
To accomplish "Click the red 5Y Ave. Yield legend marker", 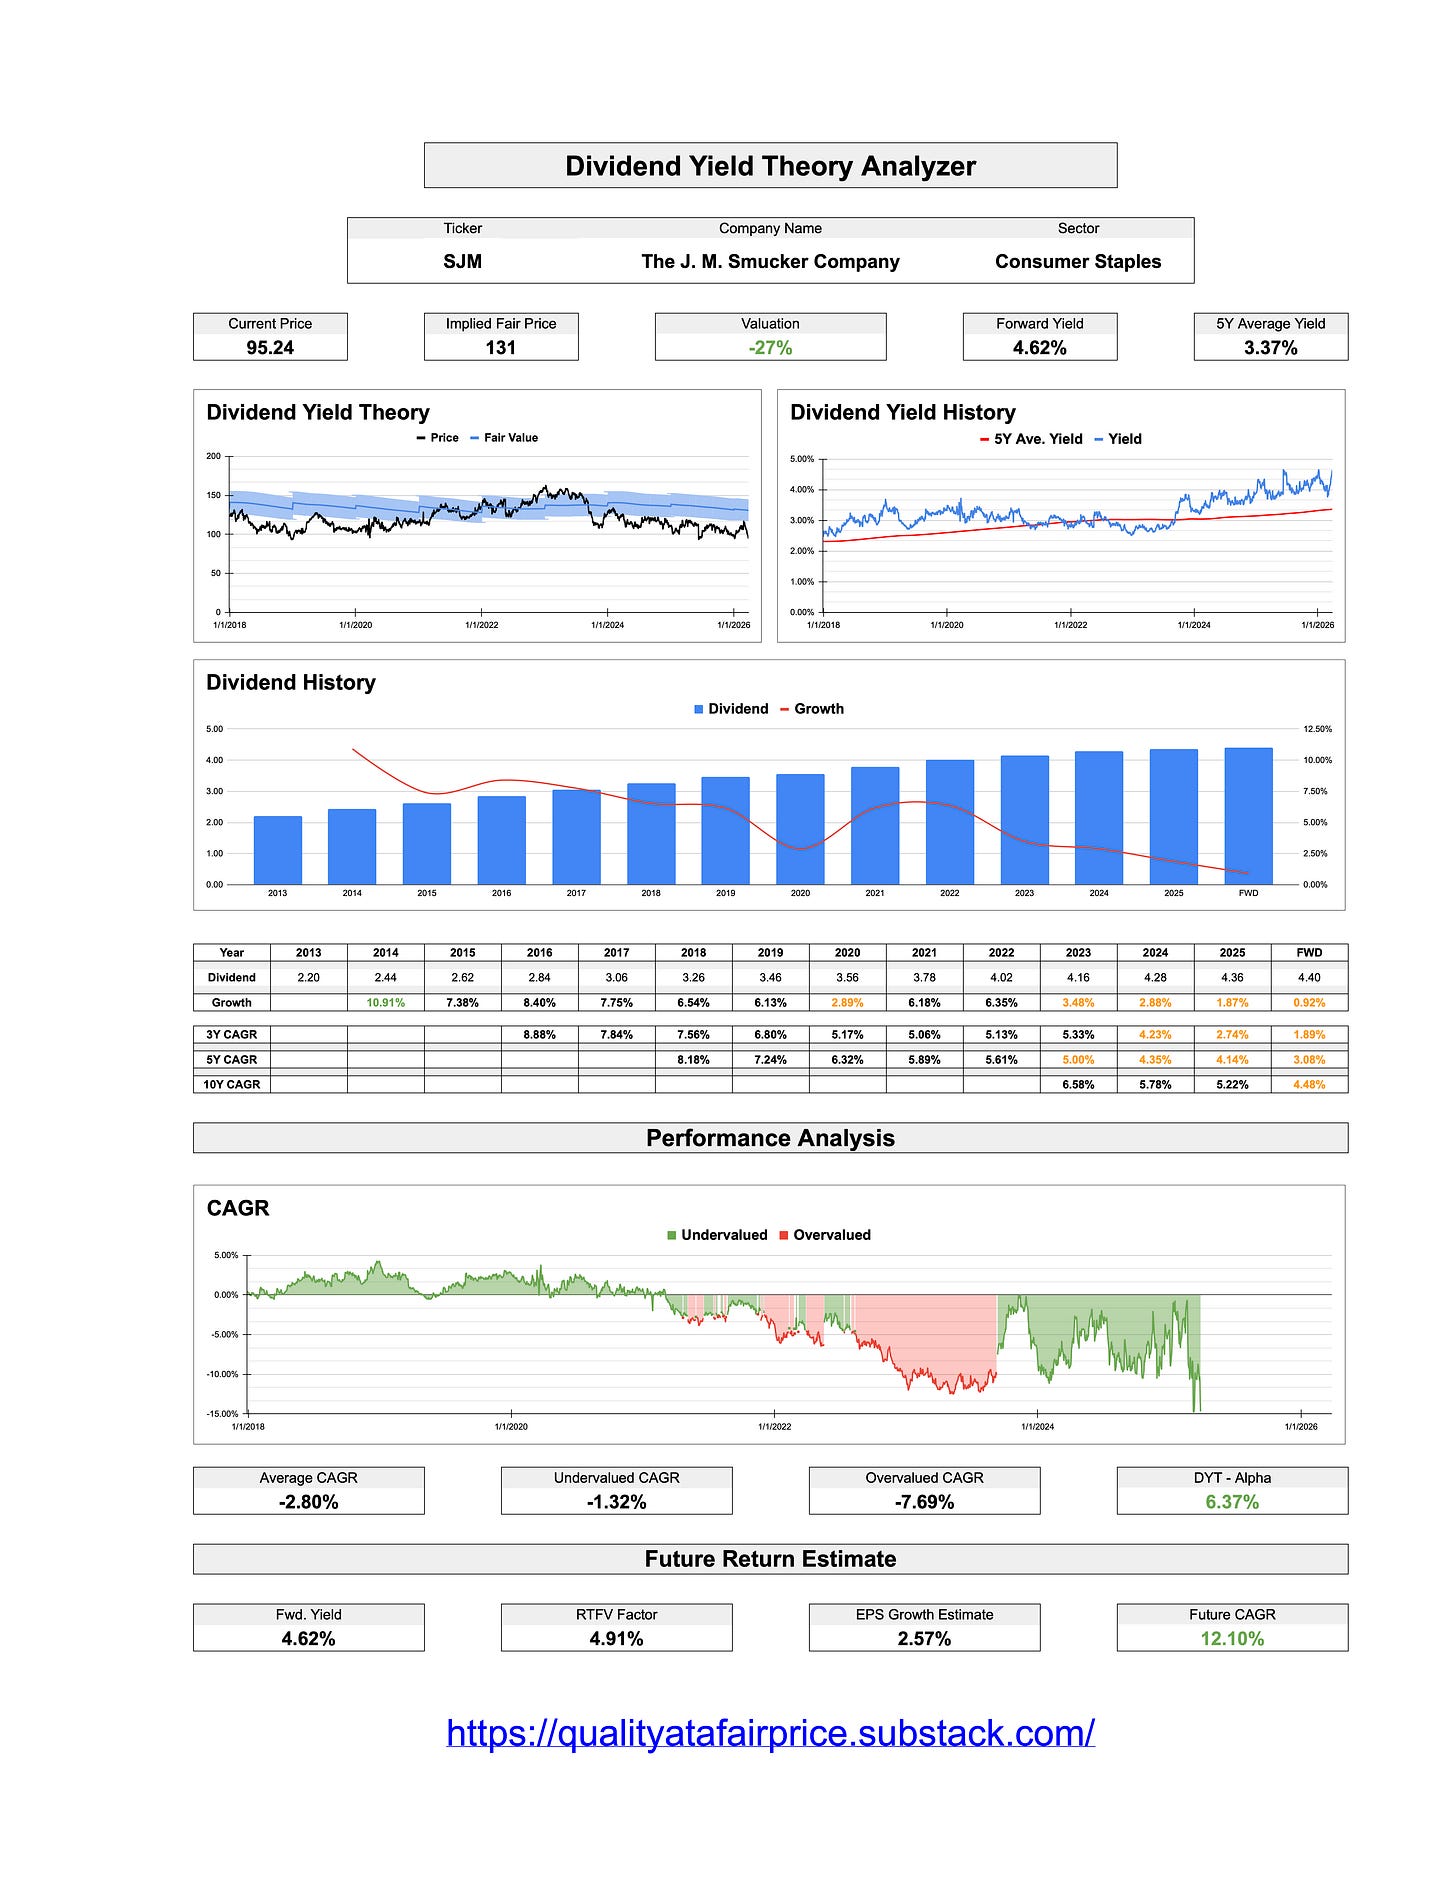I will [984, 439].
